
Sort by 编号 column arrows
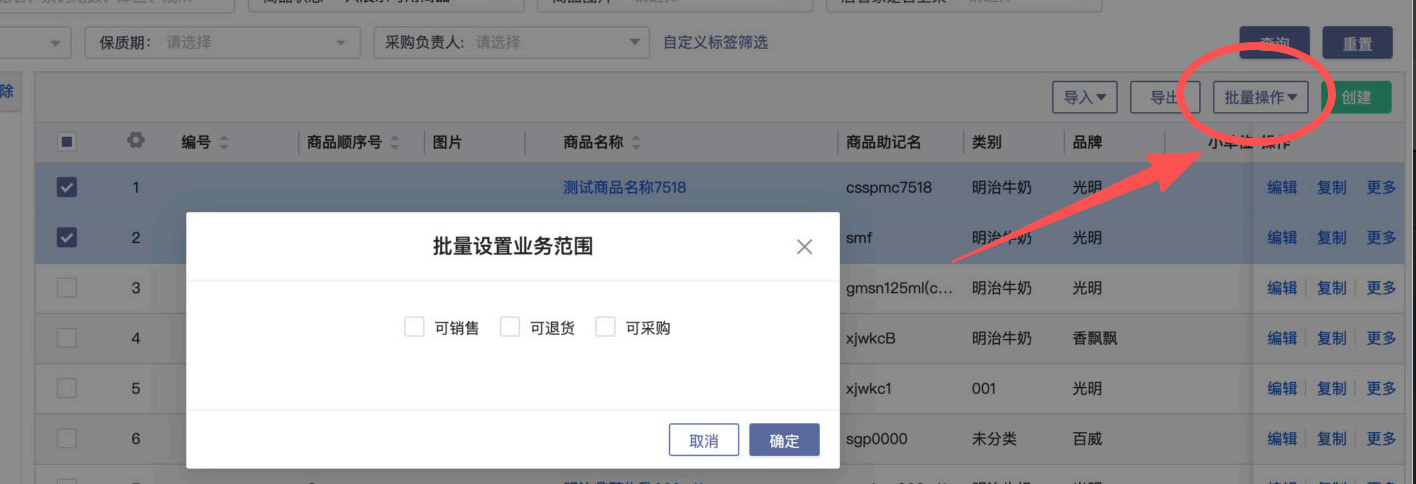click(x=223, y=143)
